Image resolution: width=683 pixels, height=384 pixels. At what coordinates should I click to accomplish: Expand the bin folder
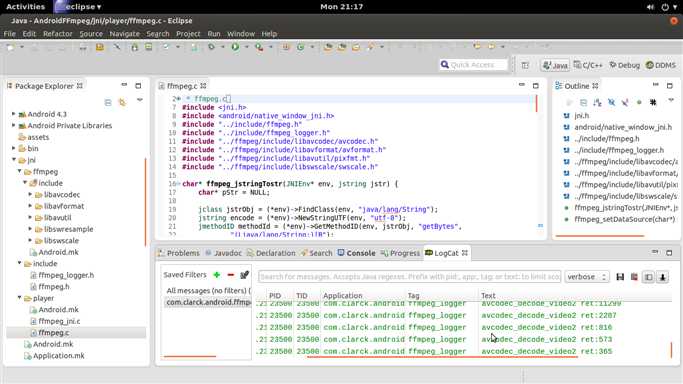[x=14, y=148]
